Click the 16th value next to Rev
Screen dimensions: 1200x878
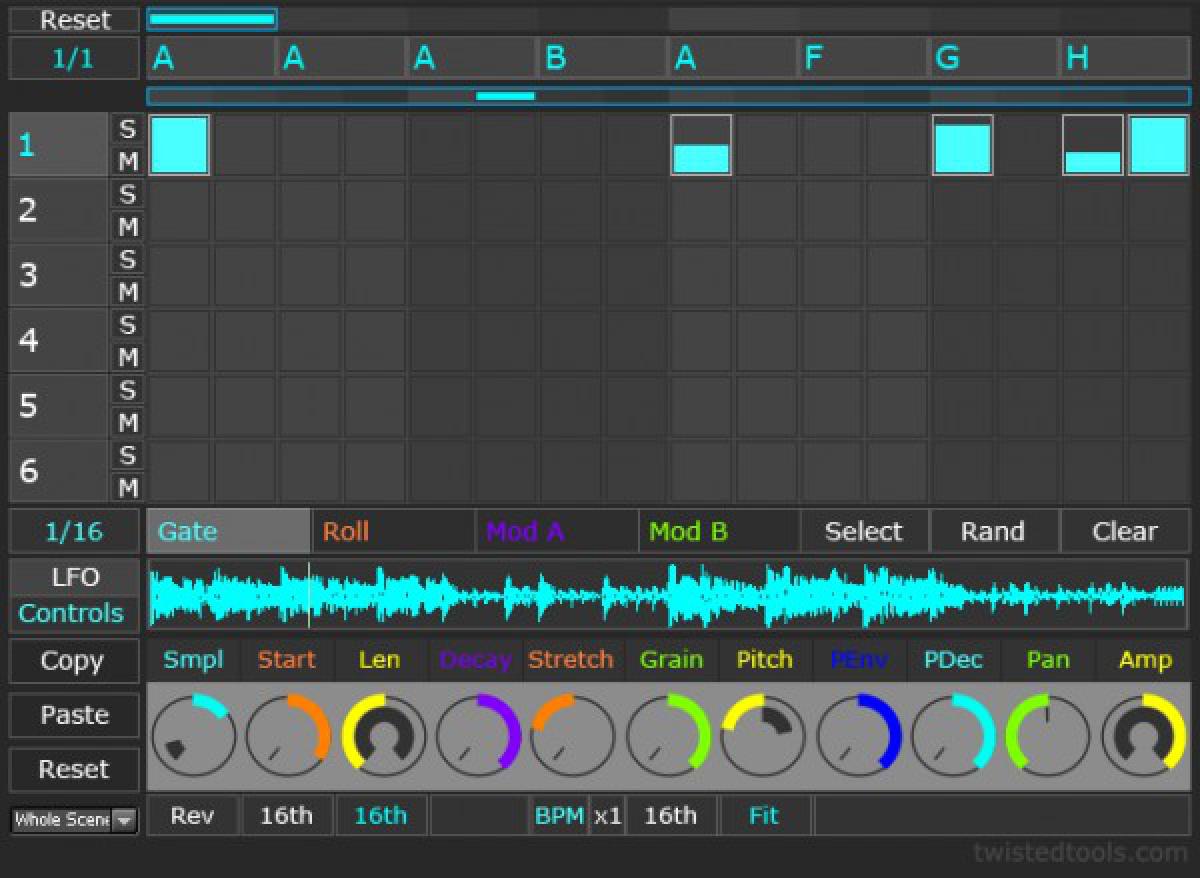[287, 815]
